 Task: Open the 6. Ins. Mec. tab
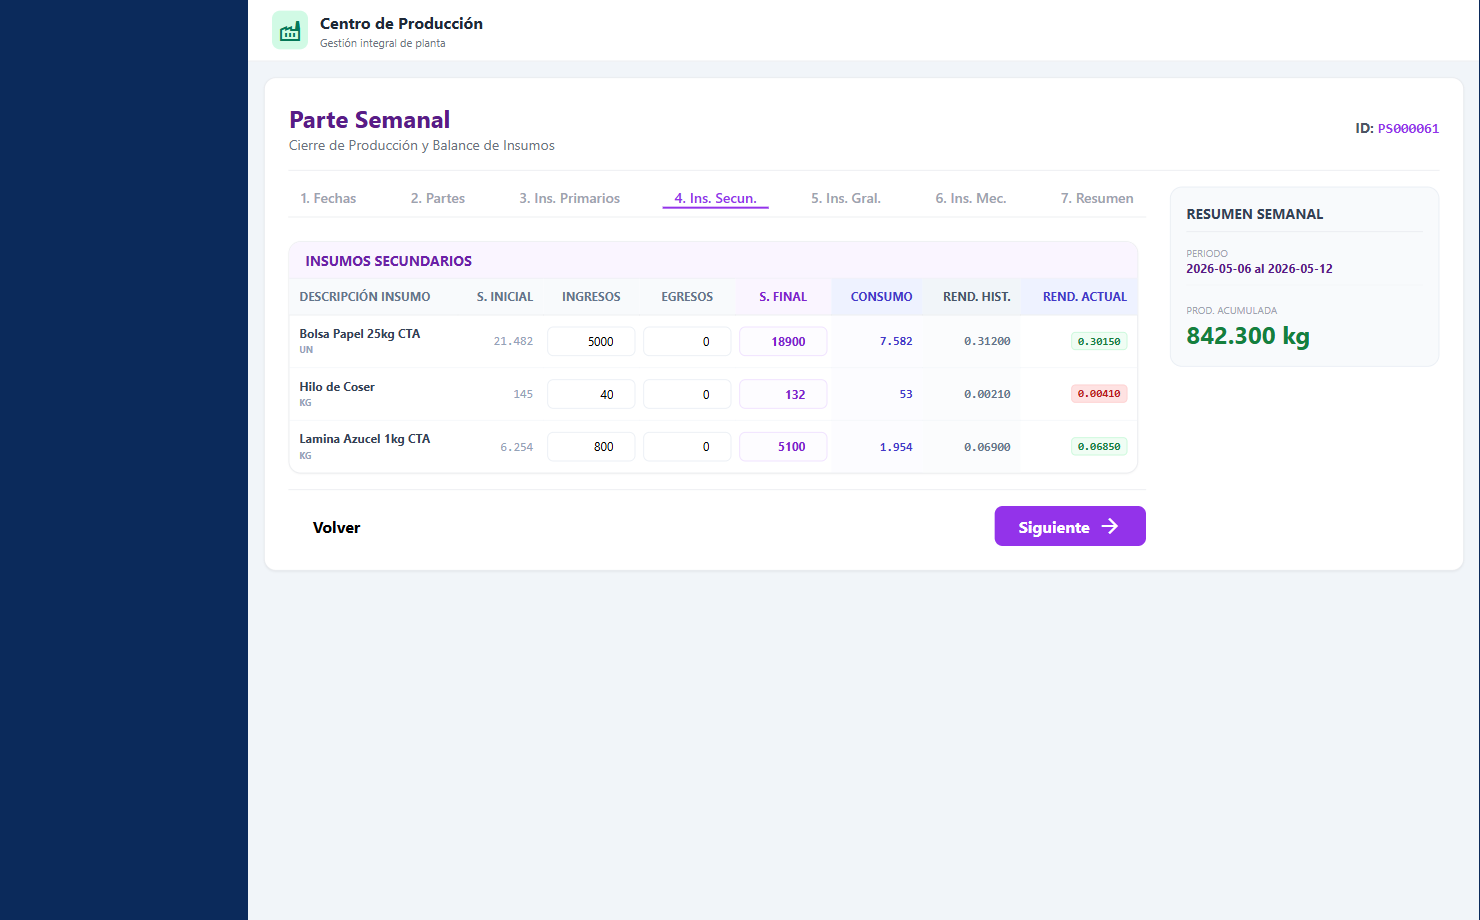[x=971, y=198]
